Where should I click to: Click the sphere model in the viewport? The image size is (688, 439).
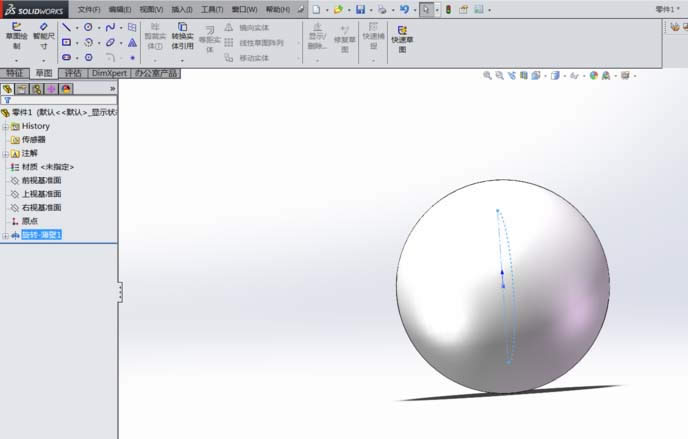[503, 286]
